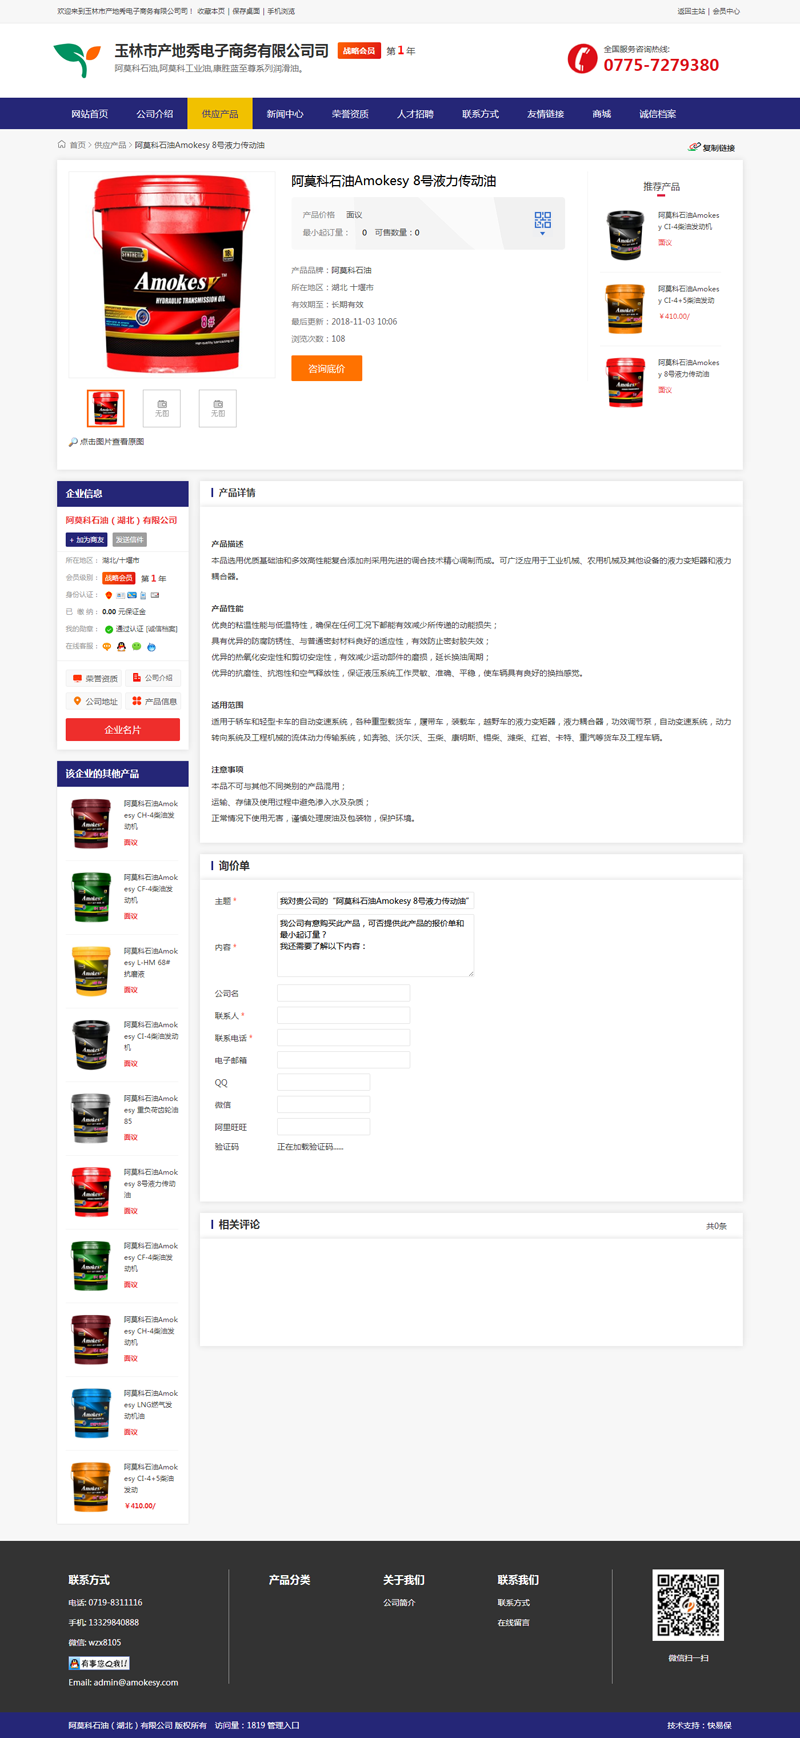The image size is (800, 1738).
Task: Click the orange chat bubble service icon
Action: tap(107, 646)
